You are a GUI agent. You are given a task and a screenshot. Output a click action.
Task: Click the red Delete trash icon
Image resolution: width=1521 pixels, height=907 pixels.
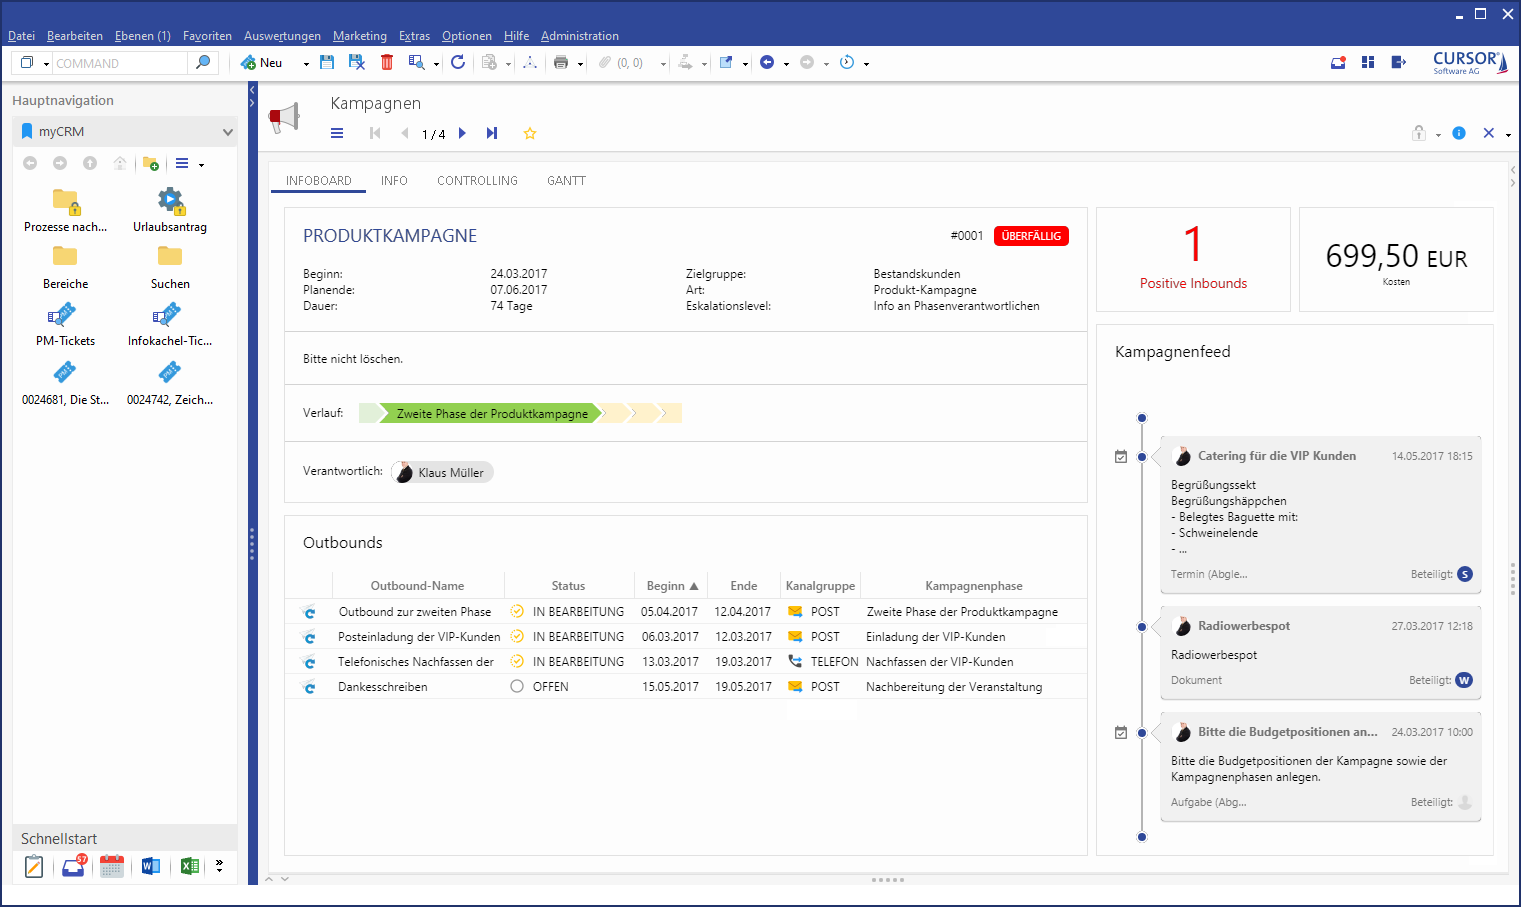387,62
